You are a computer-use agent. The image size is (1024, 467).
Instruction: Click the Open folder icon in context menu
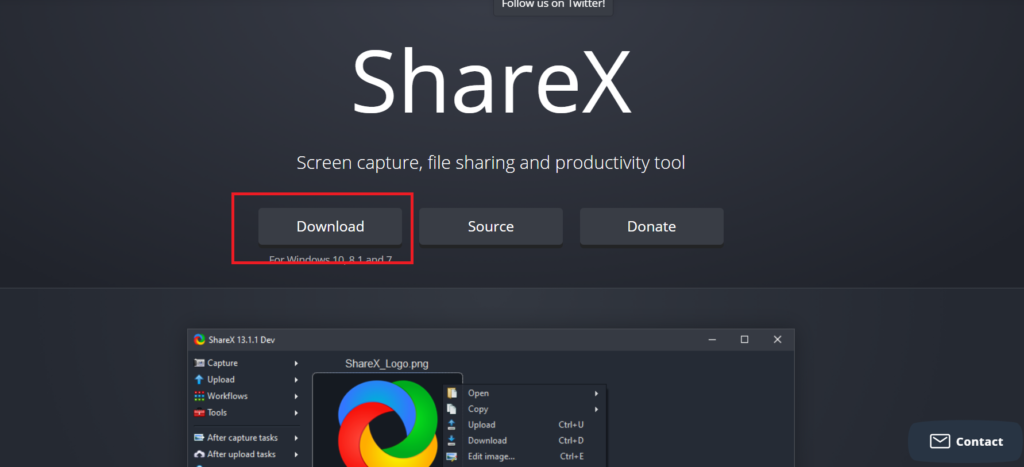tap(452, 393)
